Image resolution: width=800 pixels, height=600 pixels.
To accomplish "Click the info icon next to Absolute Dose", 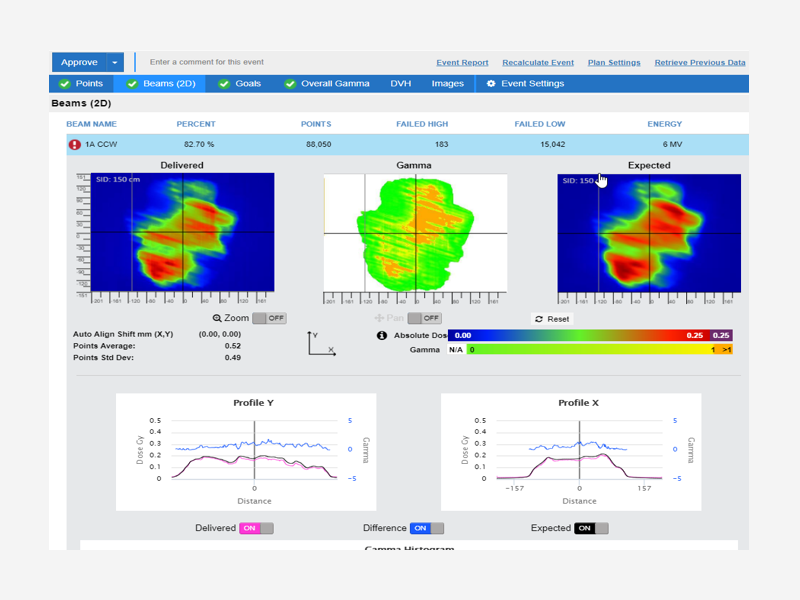I will 382,335.
